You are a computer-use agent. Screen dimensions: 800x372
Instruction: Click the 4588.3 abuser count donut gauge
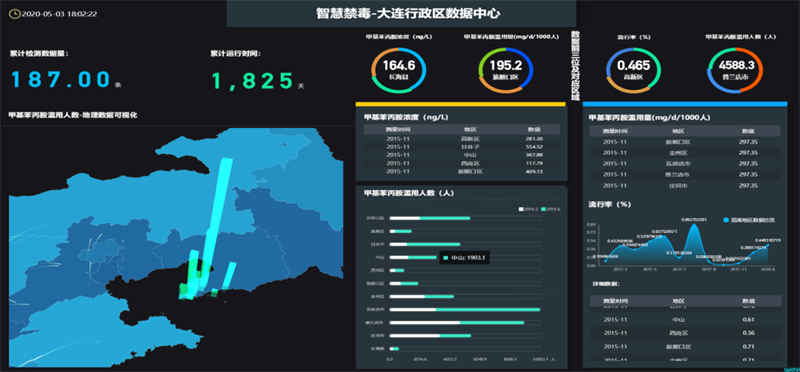pyautogui.click(x=735, y=70)
